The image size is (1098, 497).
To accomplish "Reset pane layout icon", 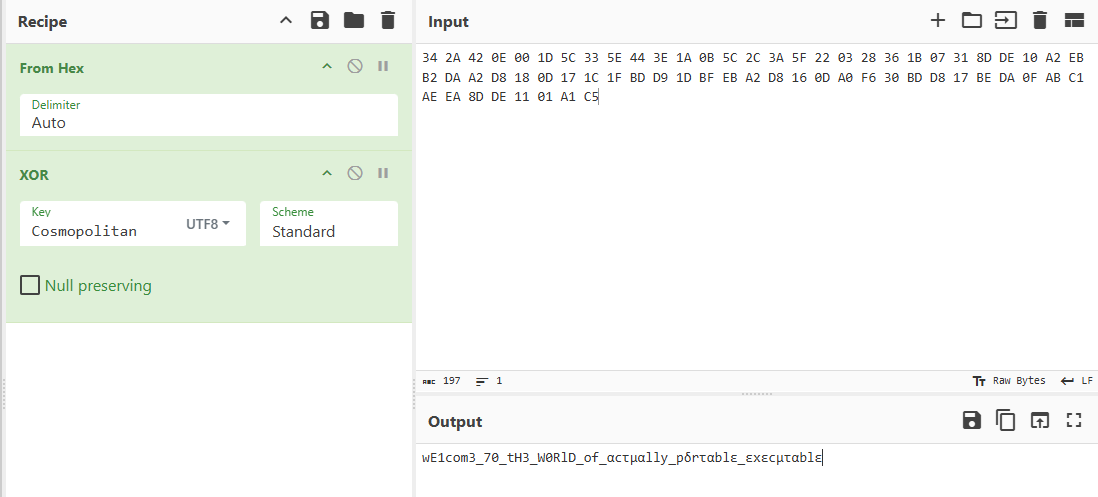I will (1074, 20).
